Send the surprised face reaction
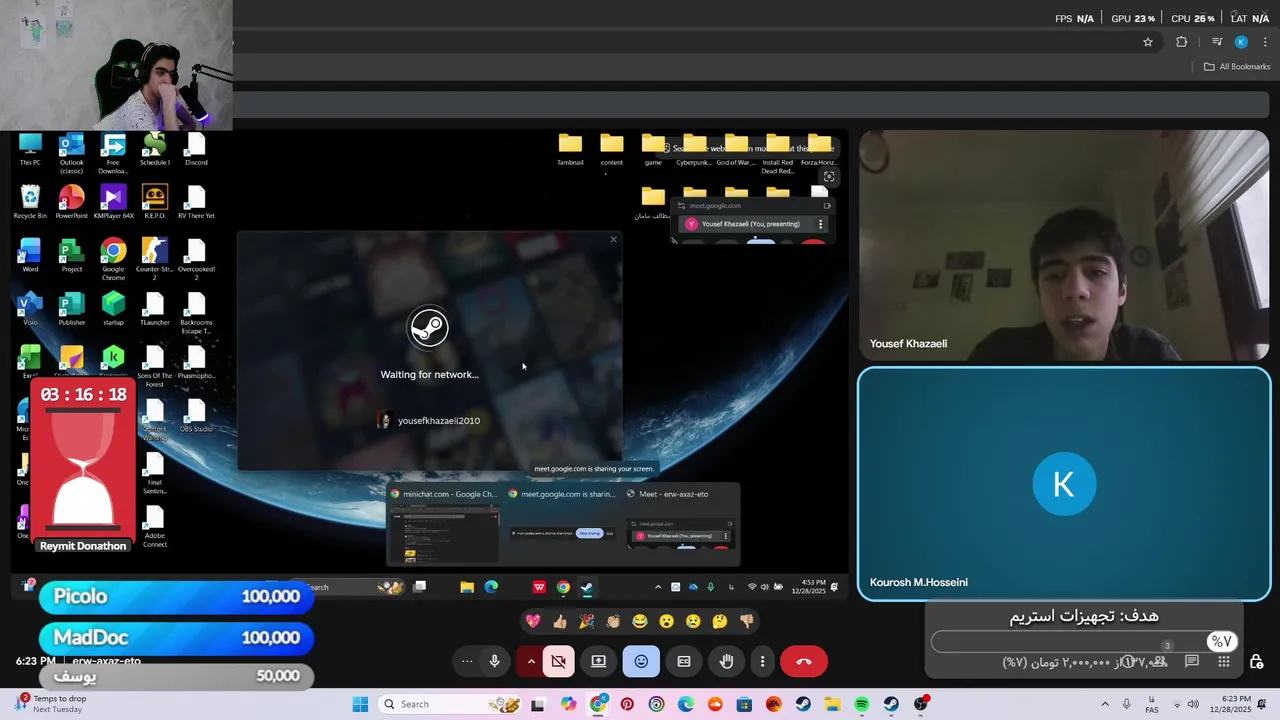 pyautogui.click(x=666, y=621)
